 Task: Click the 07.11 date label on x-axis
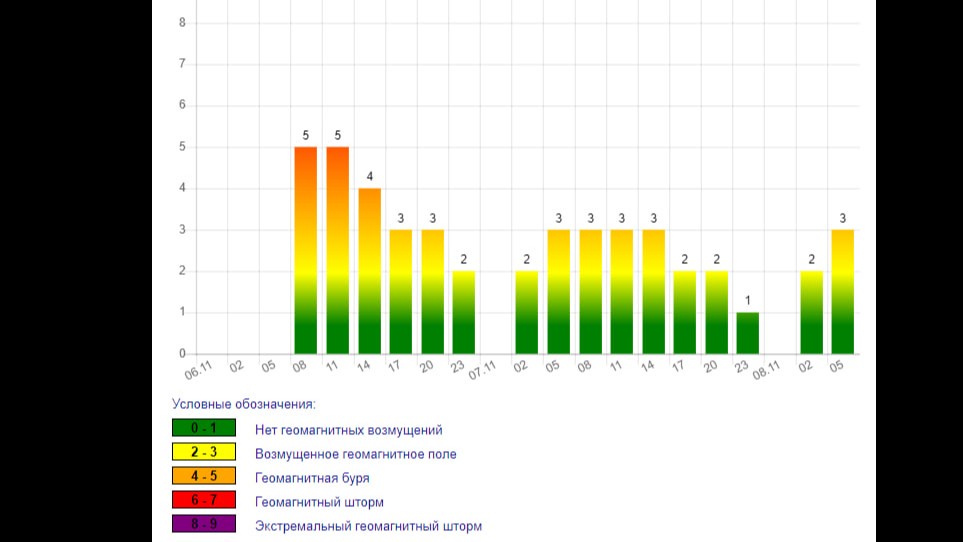pyautogui.click(x=483, y=371)
